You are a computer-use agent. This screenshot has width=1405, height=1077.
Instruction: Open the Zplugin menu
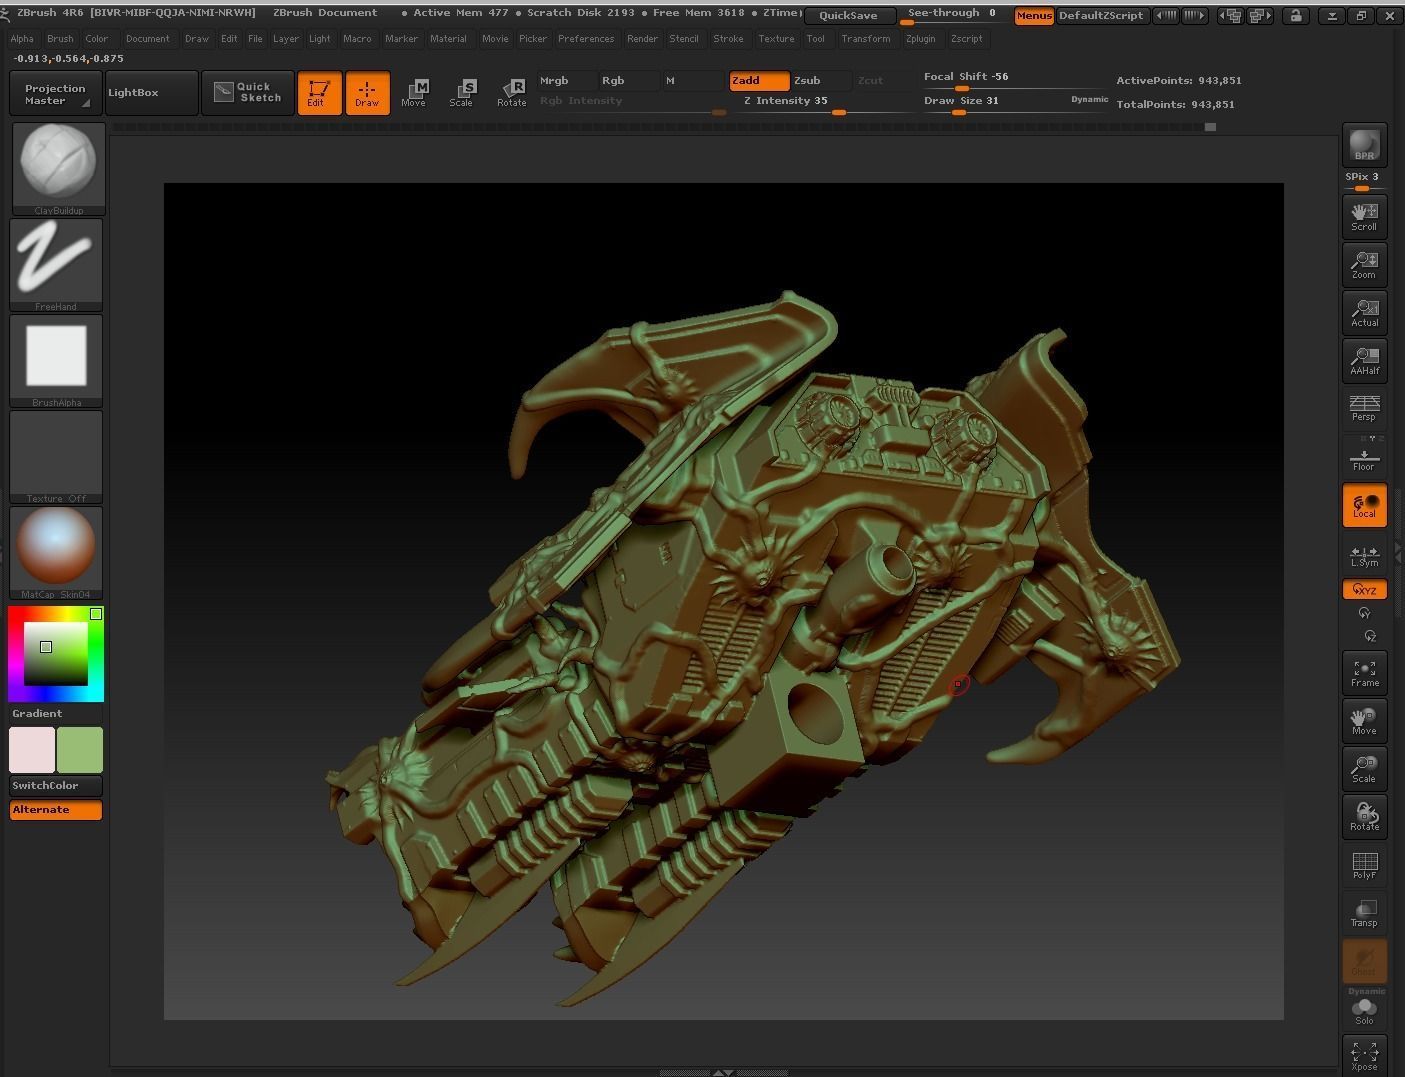920,39
